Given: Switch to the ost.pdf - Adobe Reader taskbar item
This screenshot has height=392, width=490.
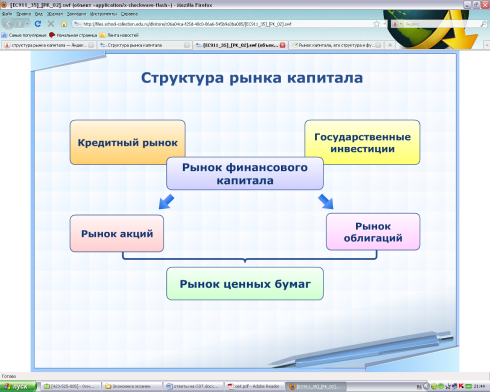Looking at the screenshot, I should (x=254, y=387).
